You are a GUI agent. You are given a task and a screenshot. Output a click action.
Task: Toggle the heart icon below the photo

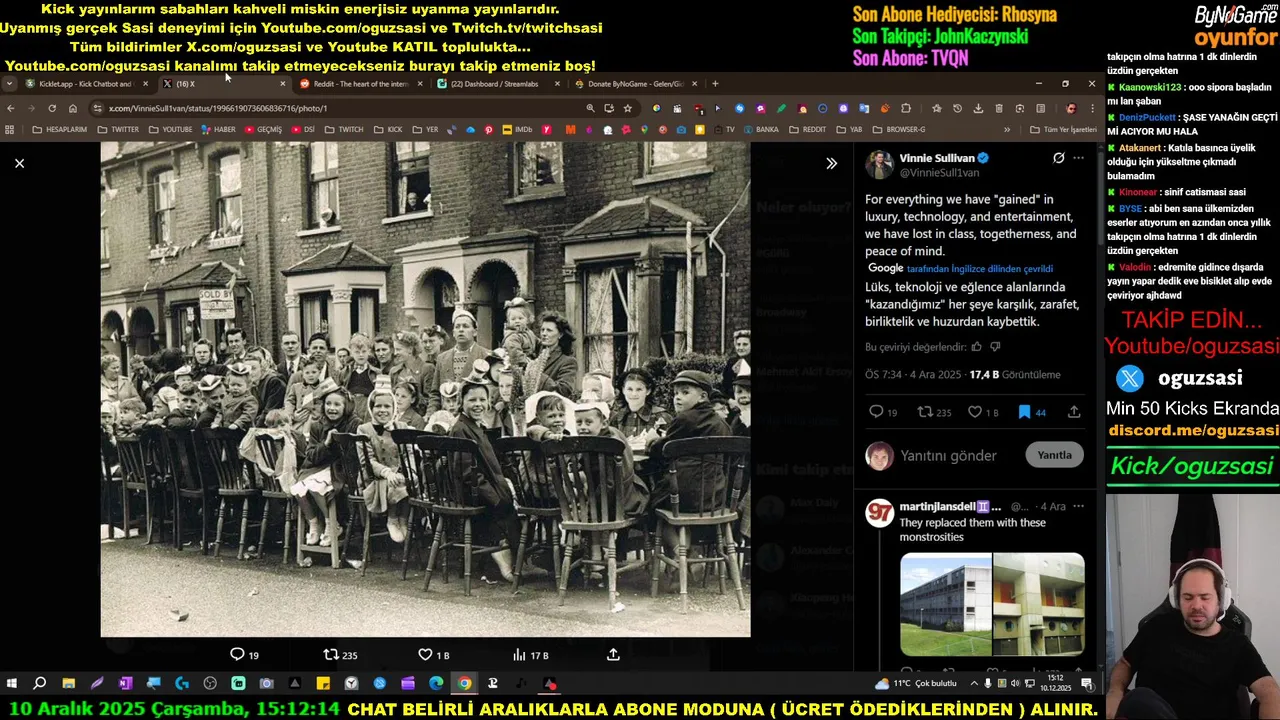tap(425, 655)
